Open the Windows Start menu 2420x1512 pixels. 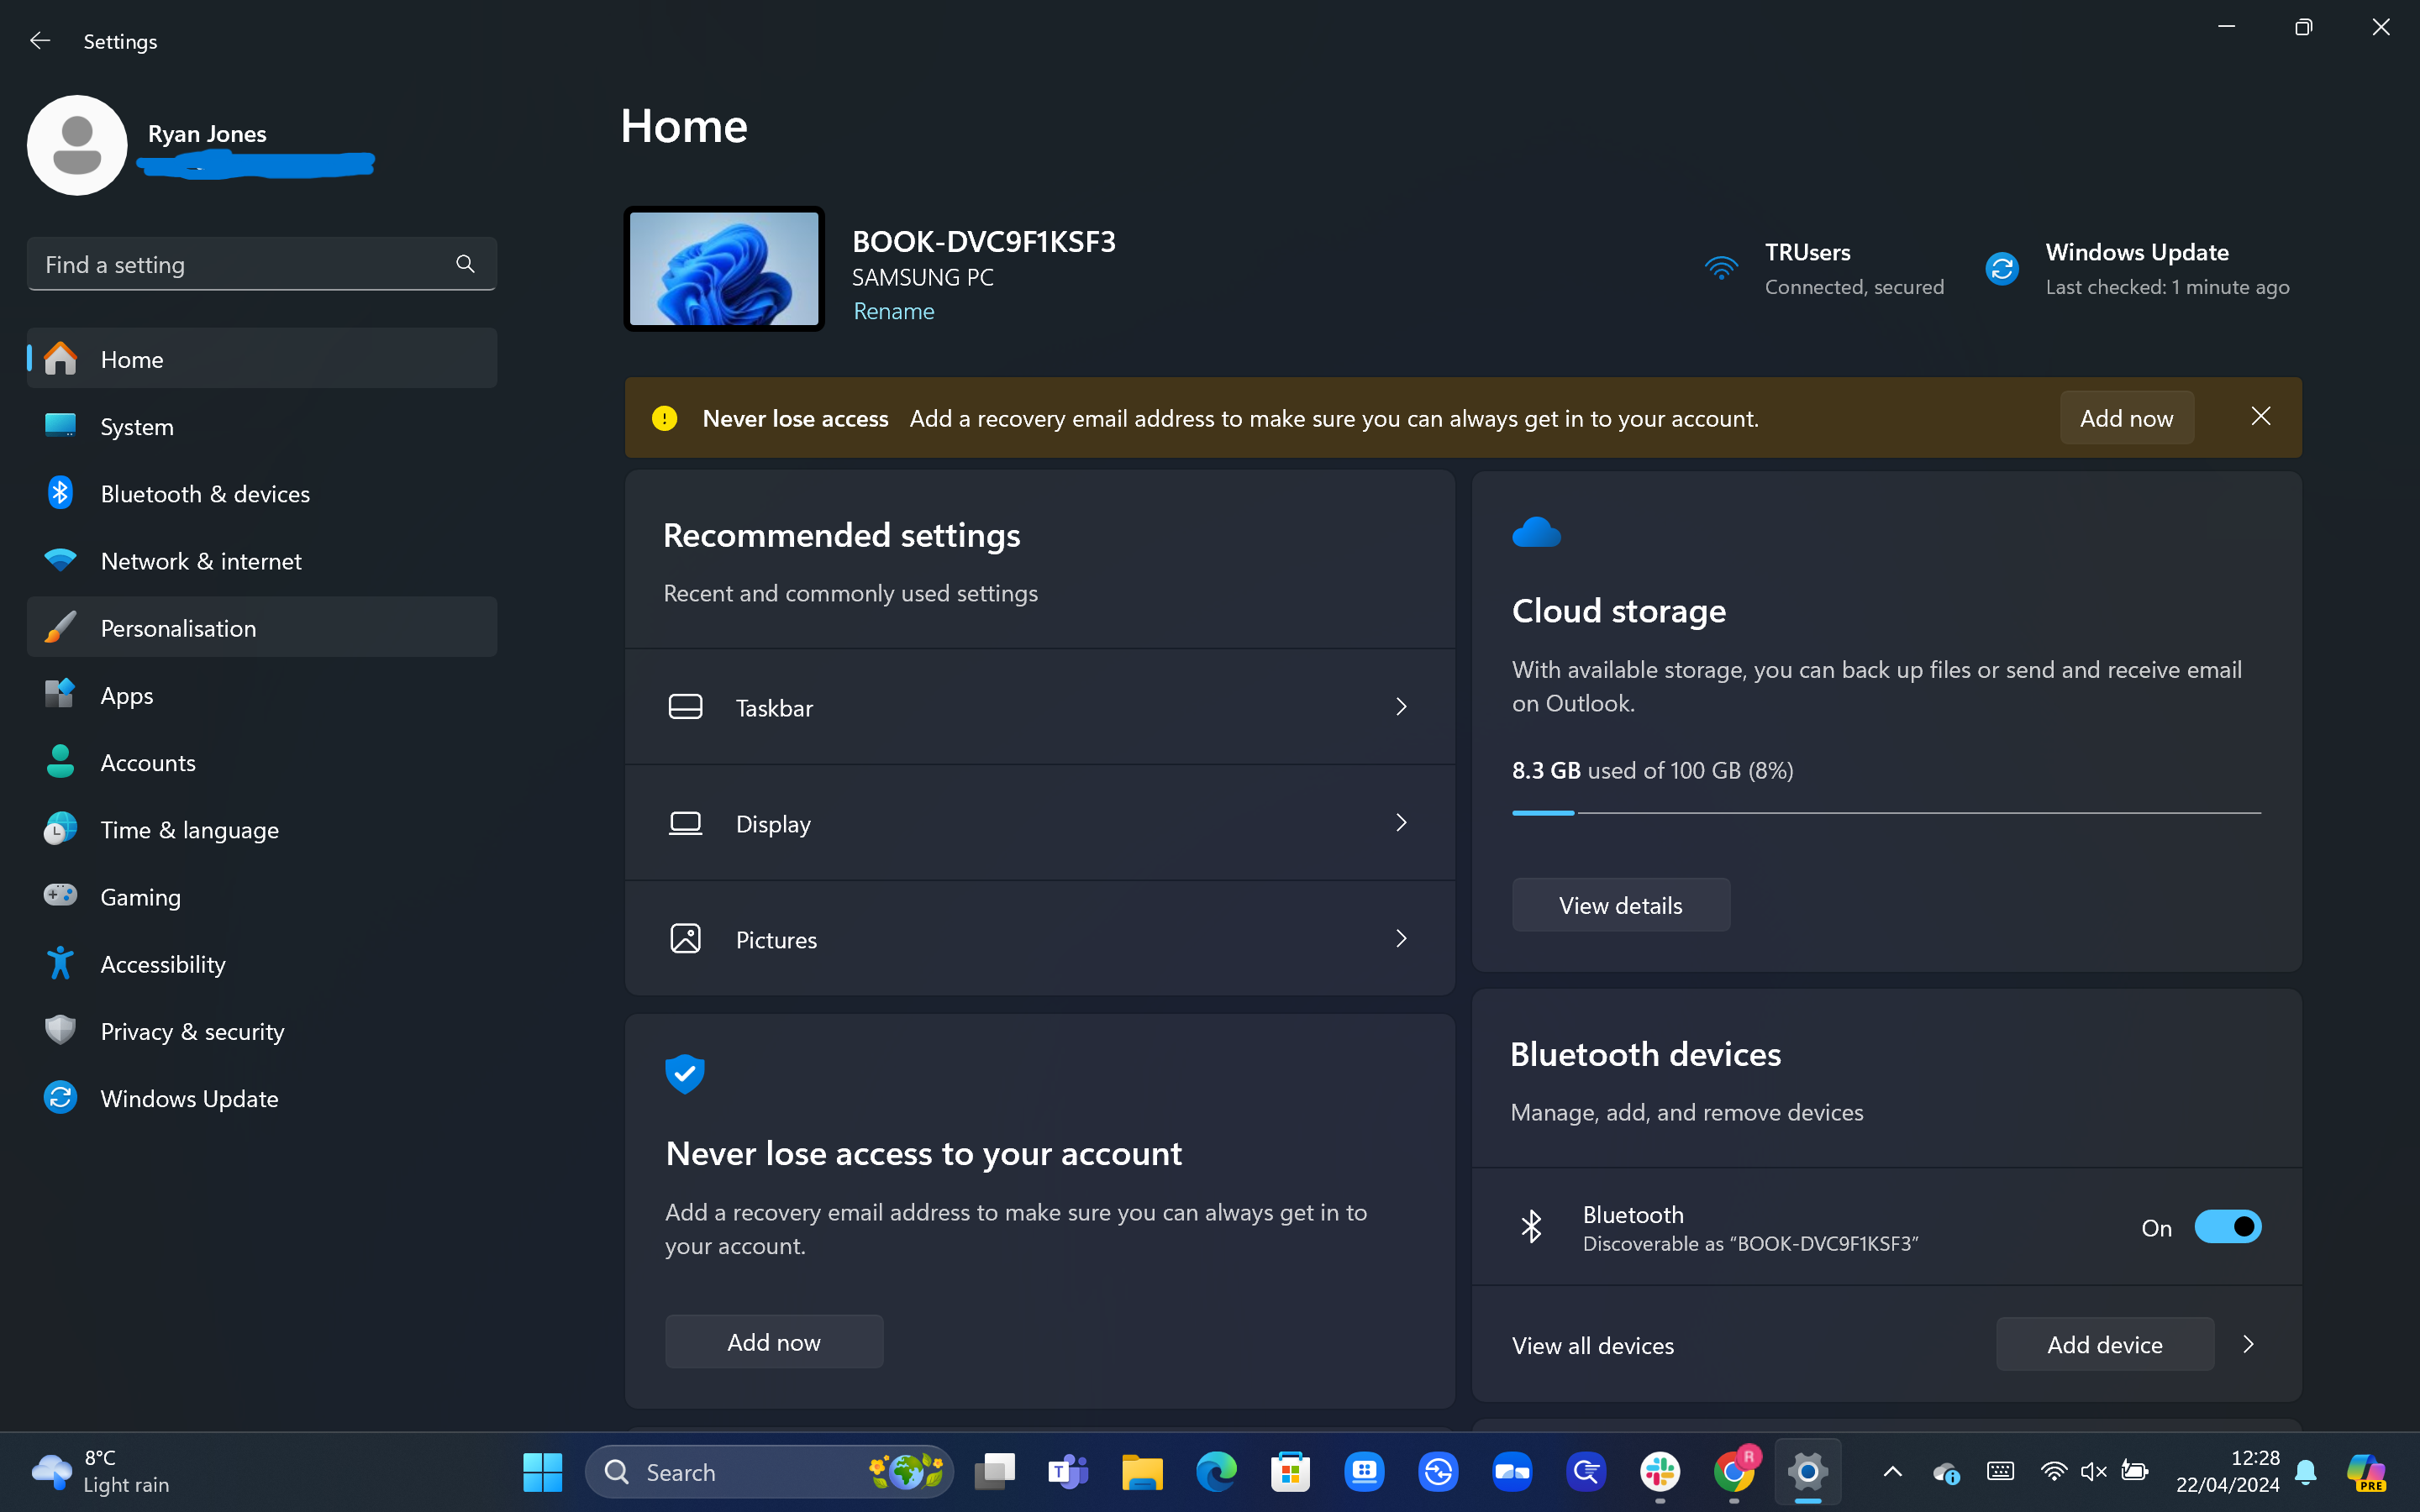(x=542, y=1472)
